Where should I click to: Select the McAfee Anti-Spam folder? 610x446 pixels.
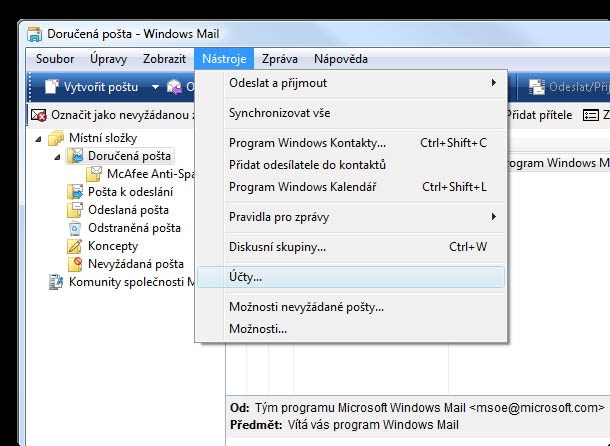pos(151,174)
